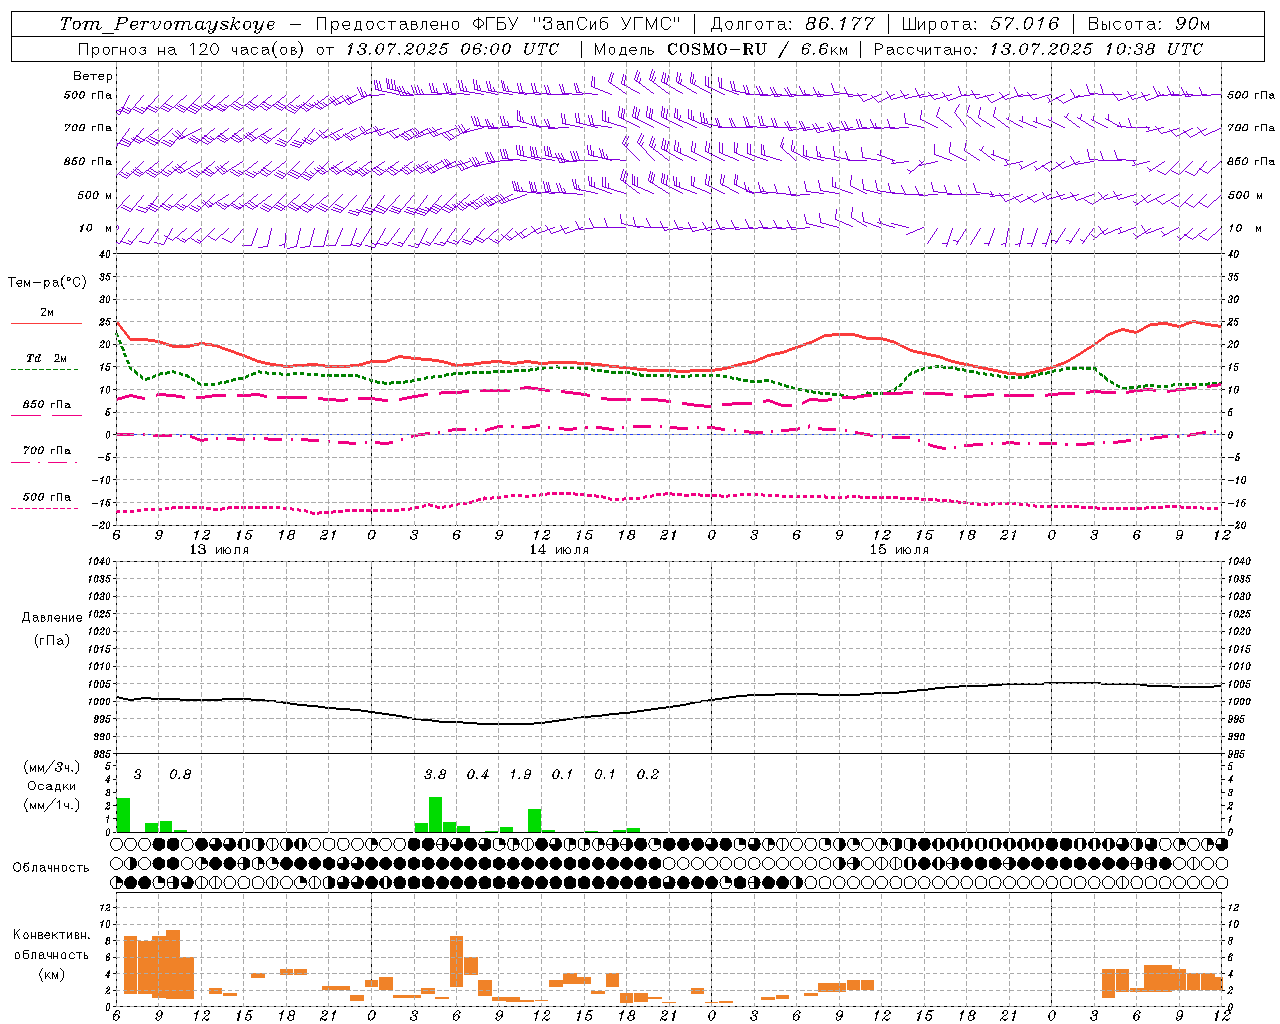This screenshot has height=1024, width=1280.
Task: Click the (км) unit under convective cloud label
Action: pos(52,974)
